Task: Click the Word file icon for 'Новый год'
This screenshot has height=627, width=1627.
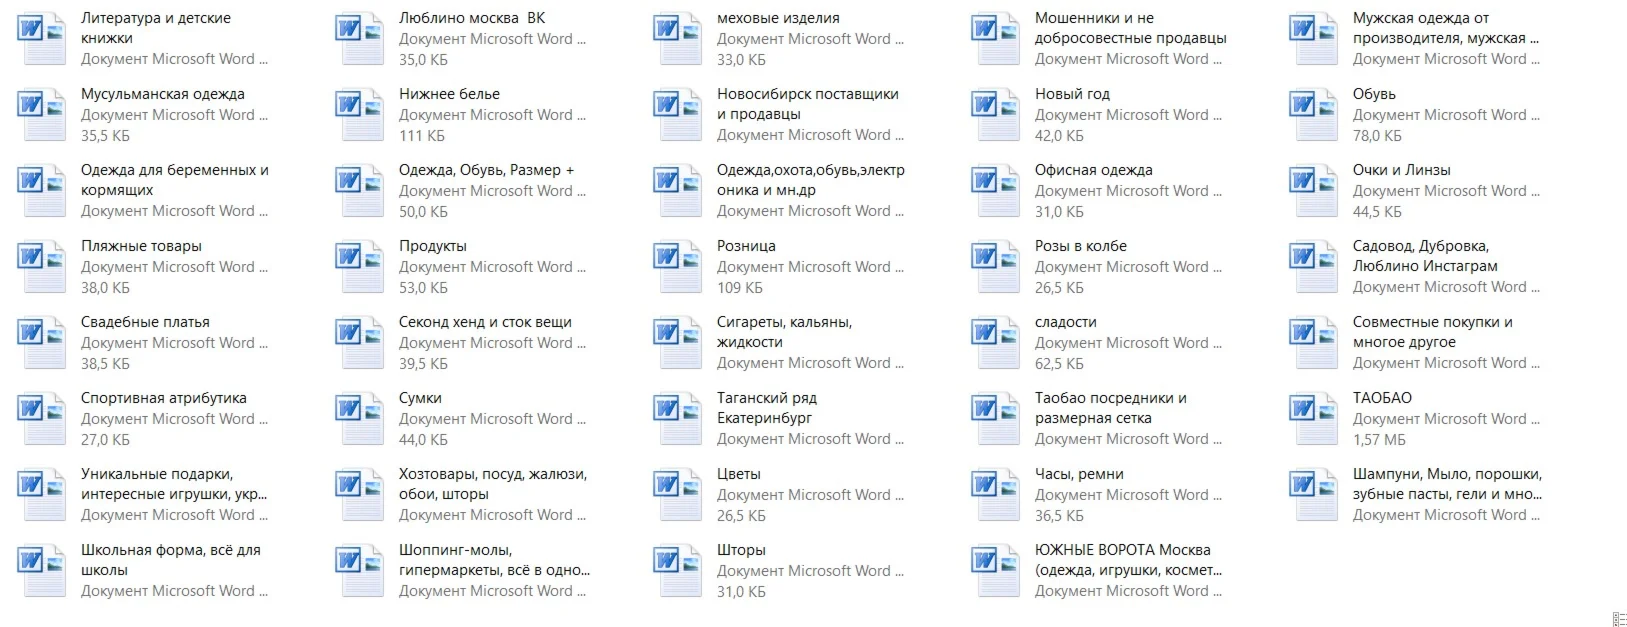Action: (996, 115)
